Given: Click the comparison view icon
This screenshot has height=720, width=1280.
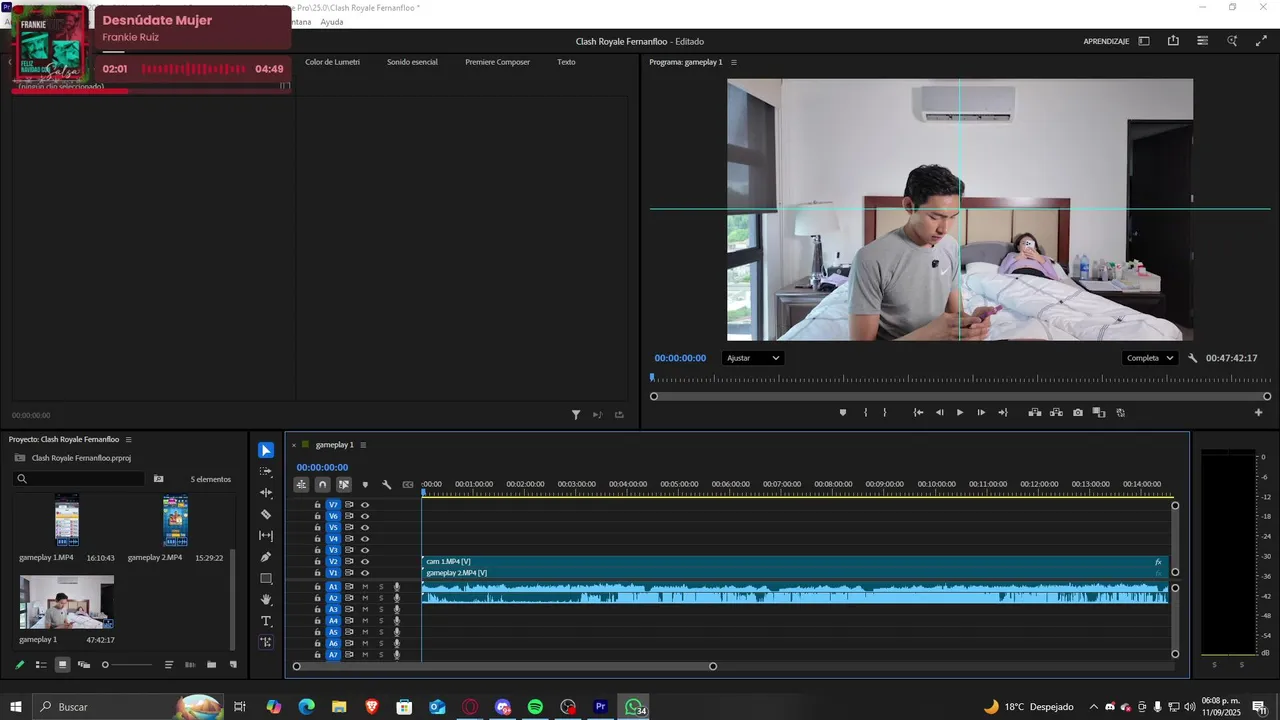Looking at the screenshot, I should [1099, 412].
